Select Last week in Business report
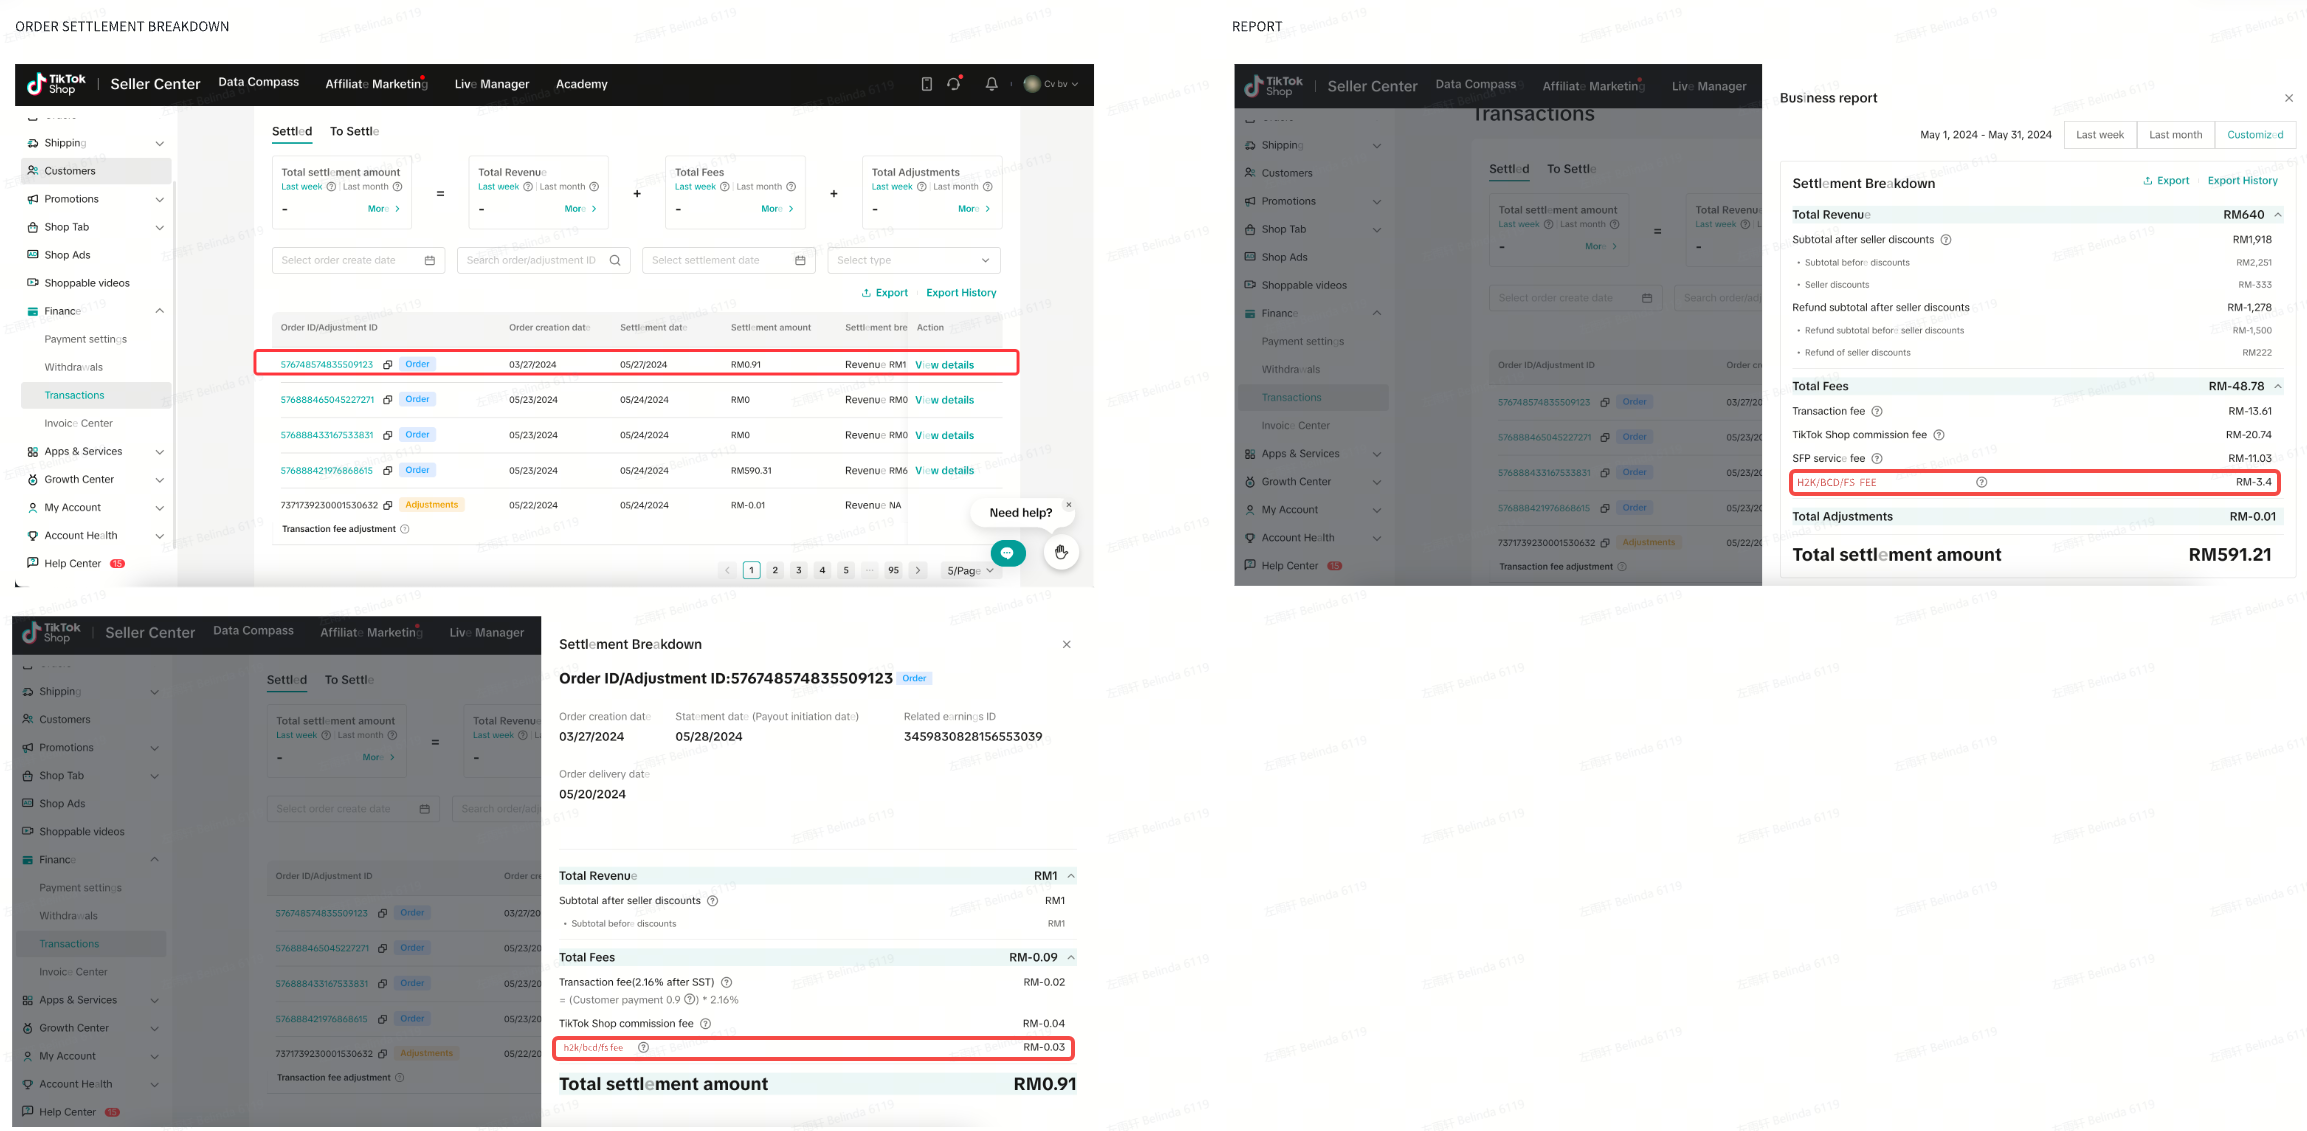The image size is (2307, 1131). 2099,135
